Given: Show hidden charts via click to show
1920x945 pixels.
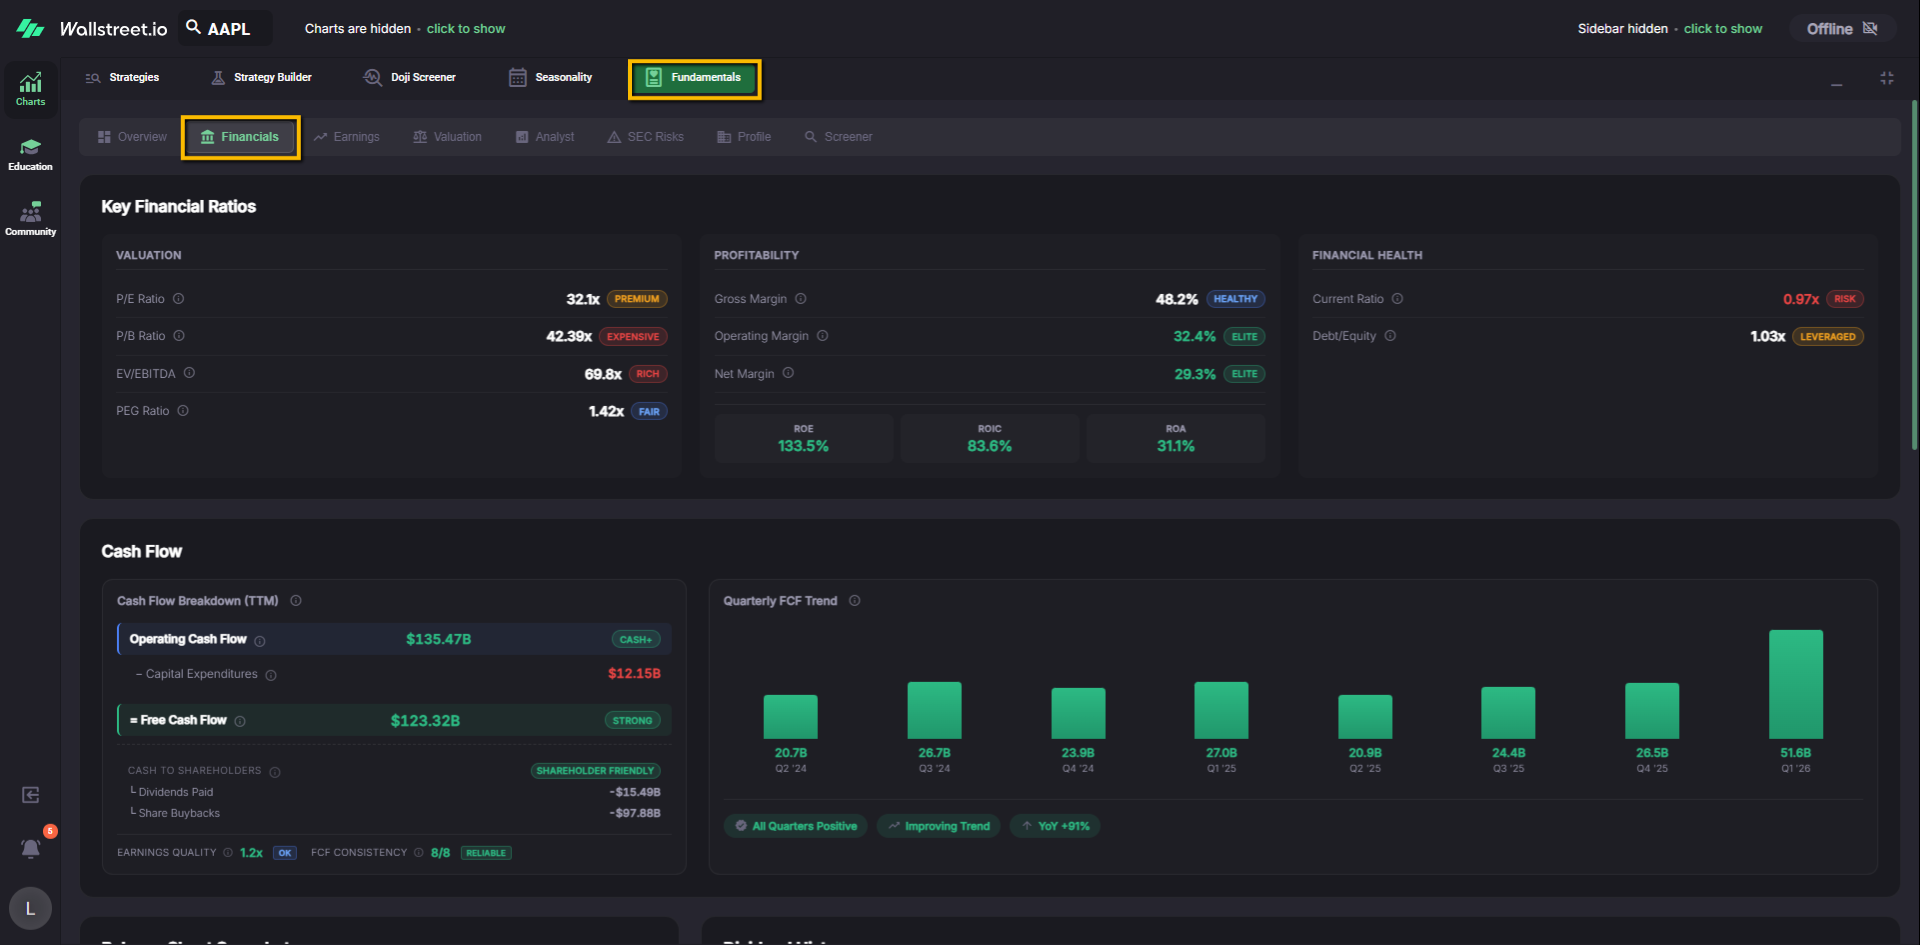Looking at the screenshot, I should tap(465, 29).
